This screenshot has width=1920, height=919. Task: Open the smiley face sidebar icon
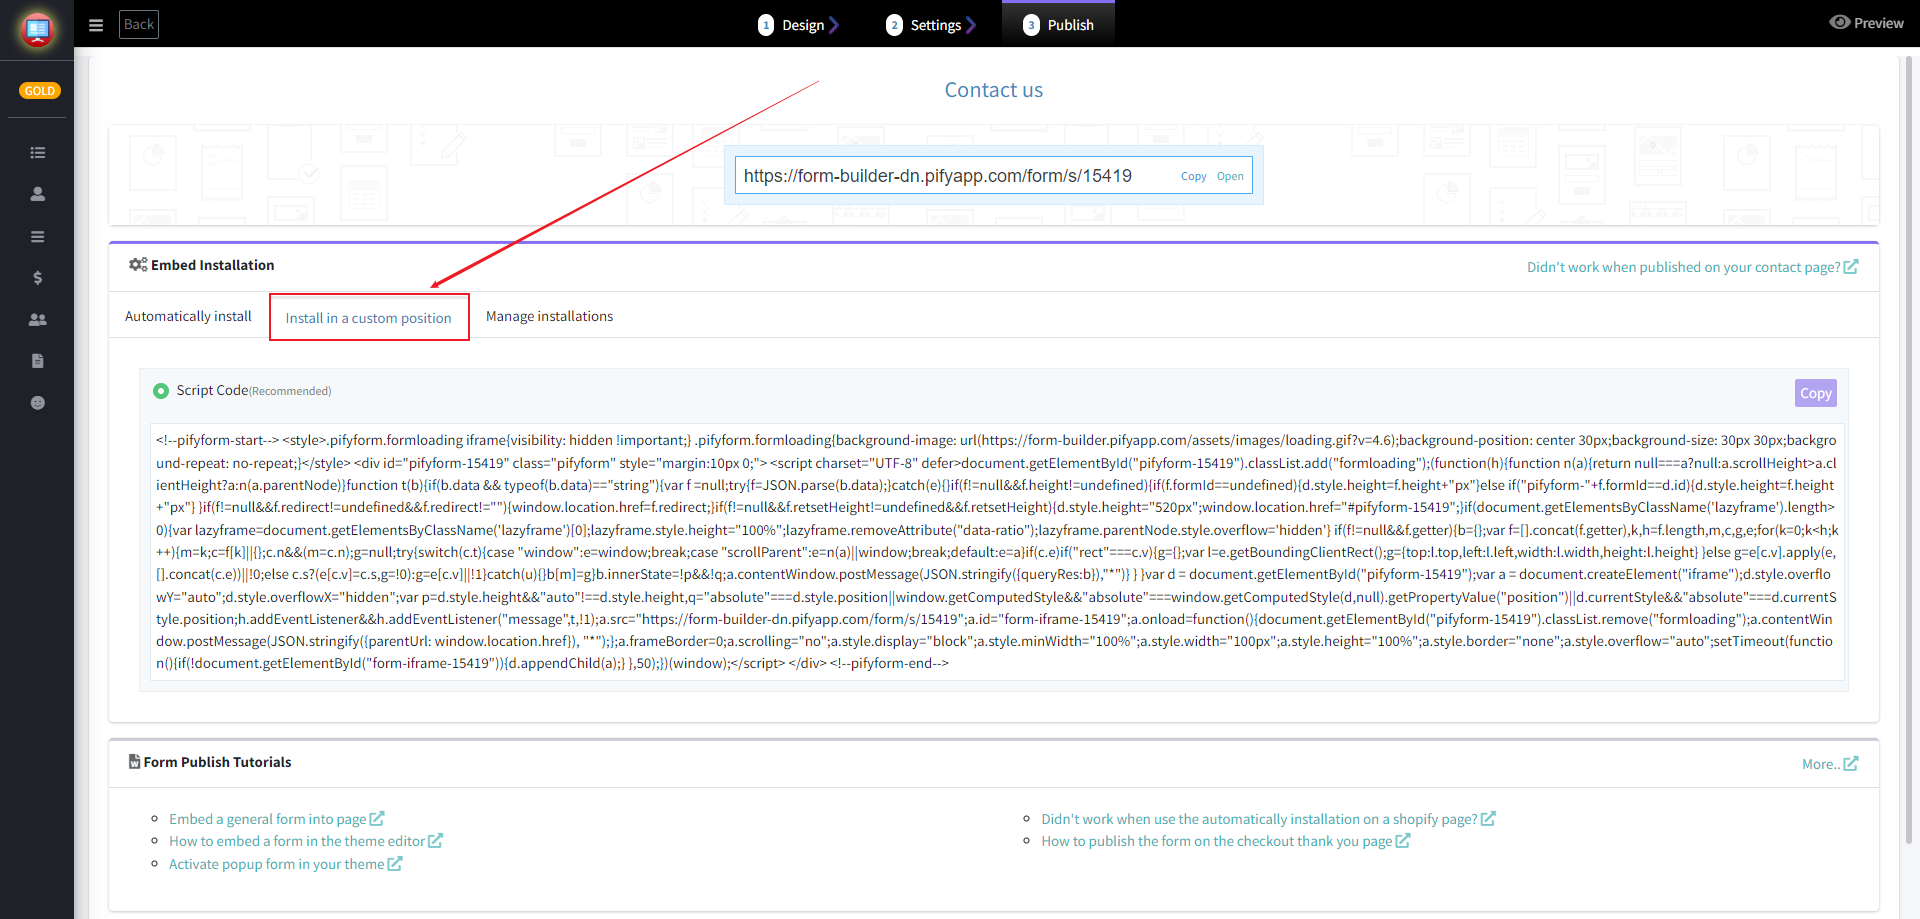(38, 403)
